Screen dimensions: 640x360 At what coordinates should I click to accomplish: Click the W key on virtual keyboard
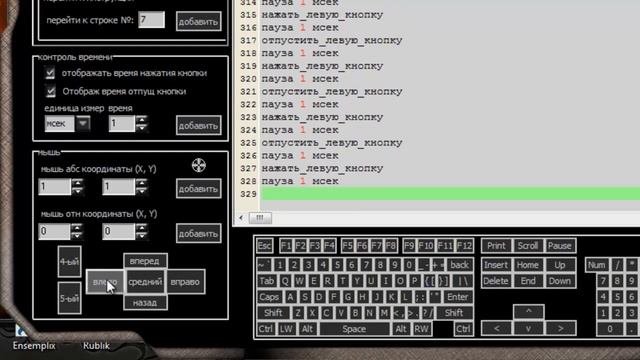coord(299,281)
